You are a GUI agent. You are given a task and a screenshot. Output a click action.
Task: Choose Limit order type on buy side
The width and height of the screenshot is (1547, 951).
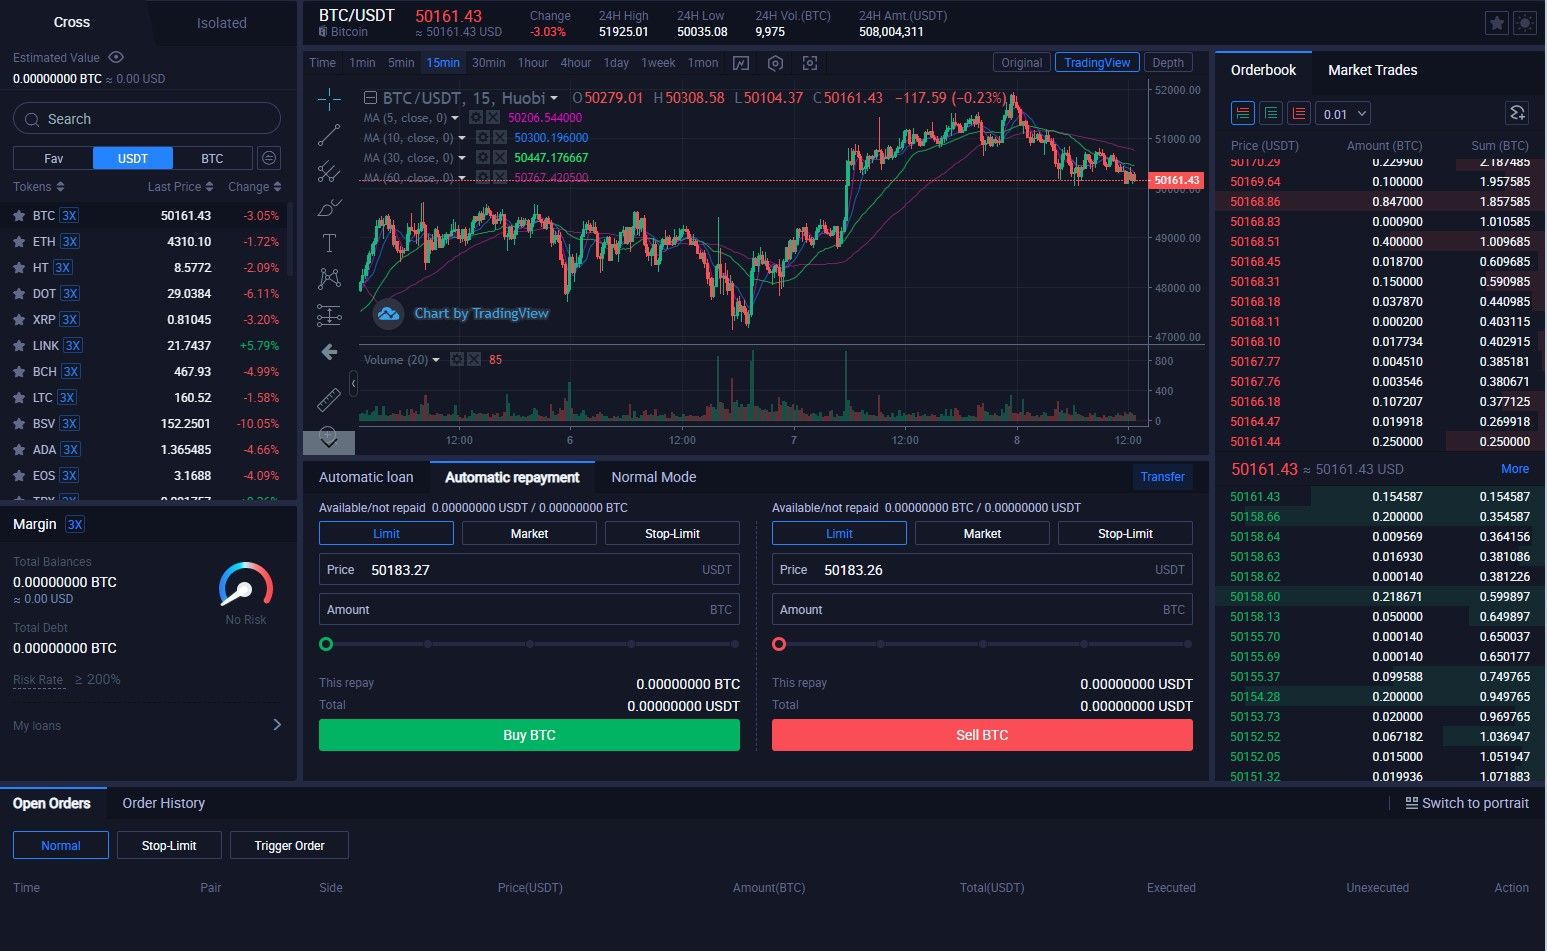coord(386,533)
